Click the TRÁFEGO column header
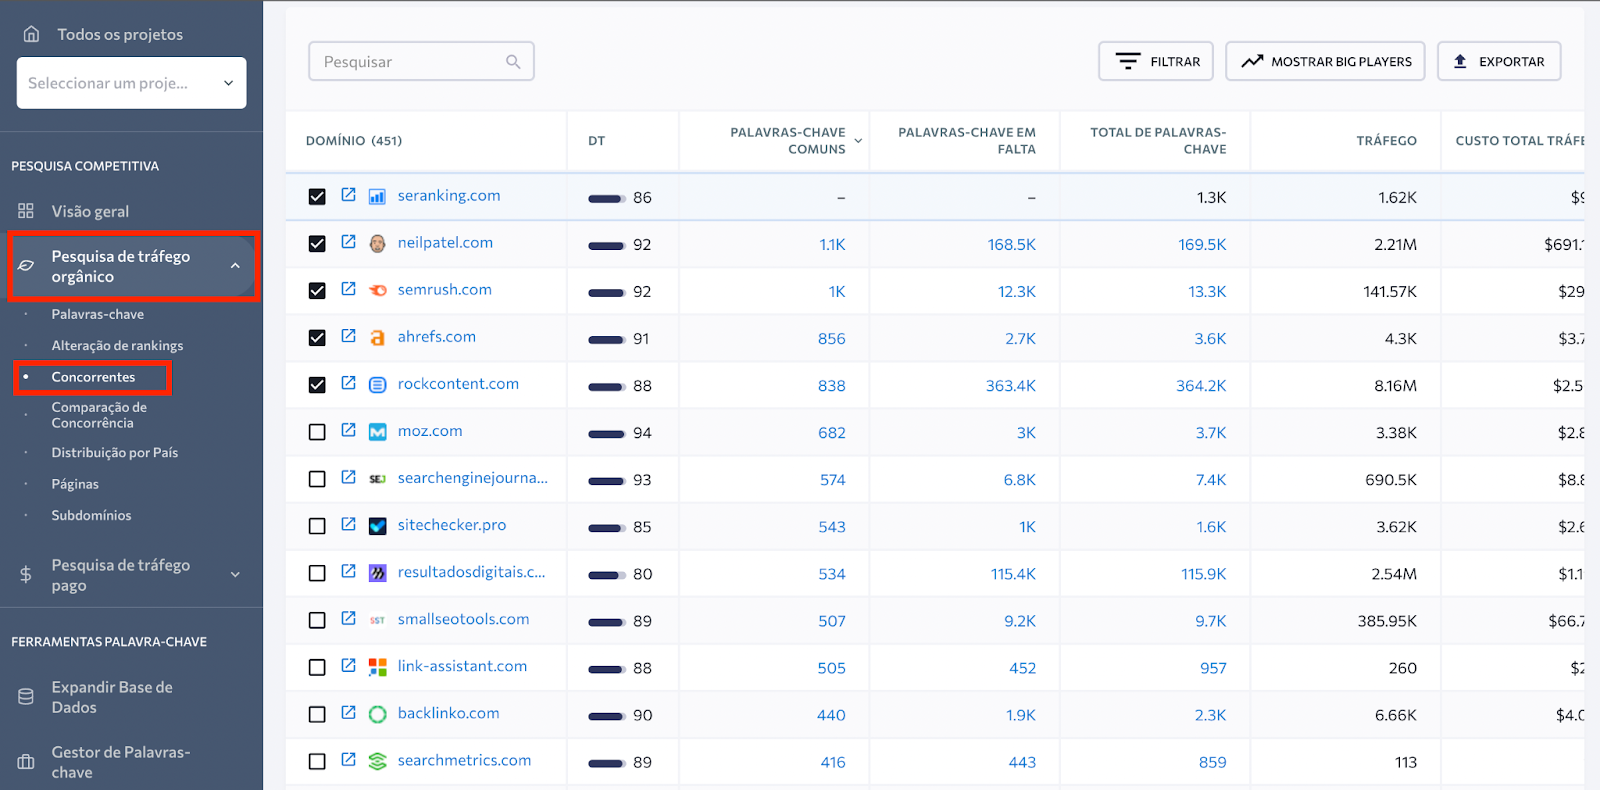The width and height of the screenshot is (1600, 790). click(1386, 141)
